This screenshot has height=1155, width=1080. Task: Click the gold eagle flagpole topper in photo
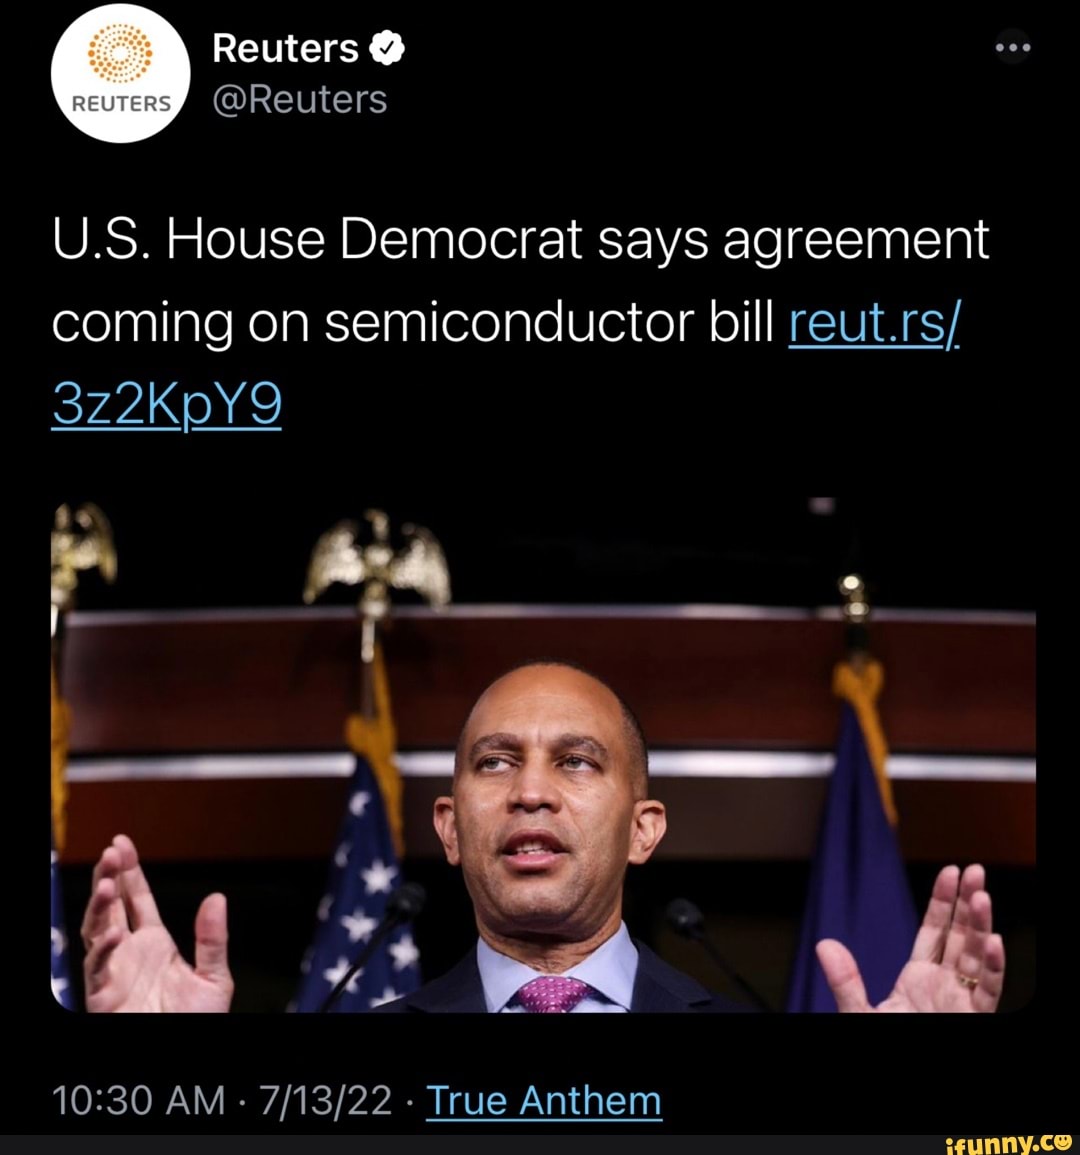point(377,560)
